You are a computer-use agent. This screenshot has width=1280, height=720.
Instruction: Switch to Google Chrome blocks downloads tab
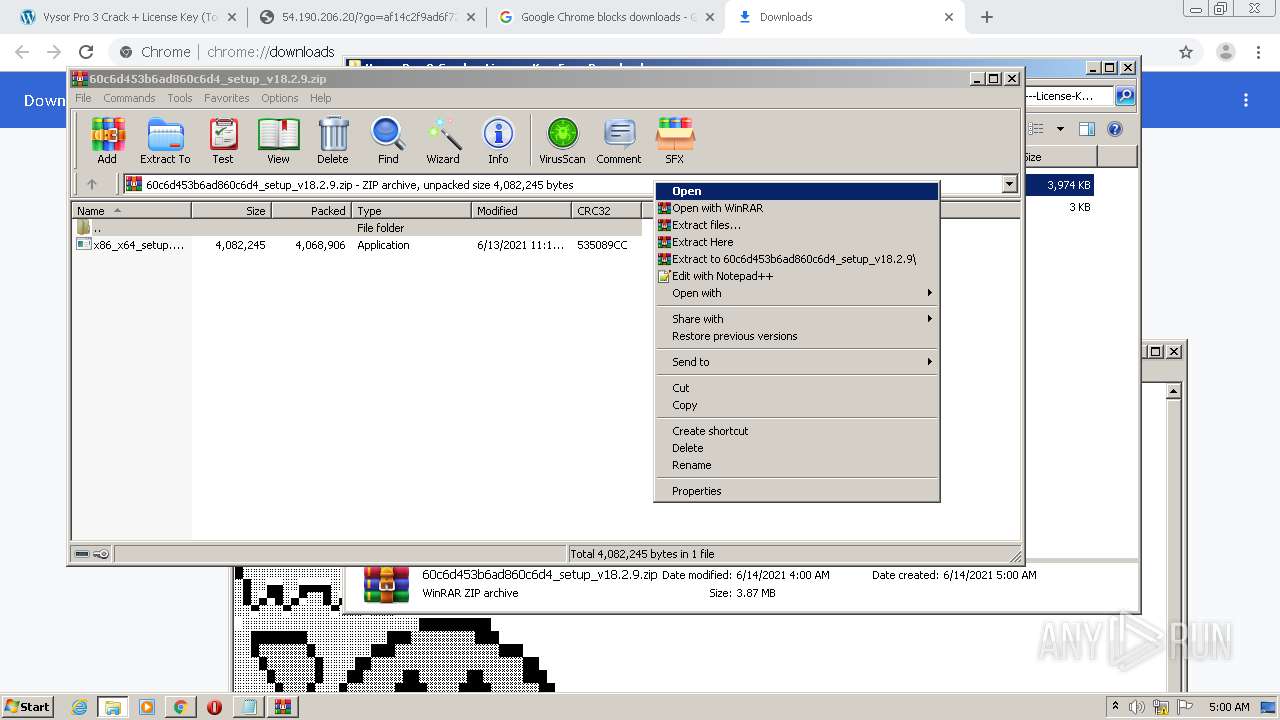(604, 17)
